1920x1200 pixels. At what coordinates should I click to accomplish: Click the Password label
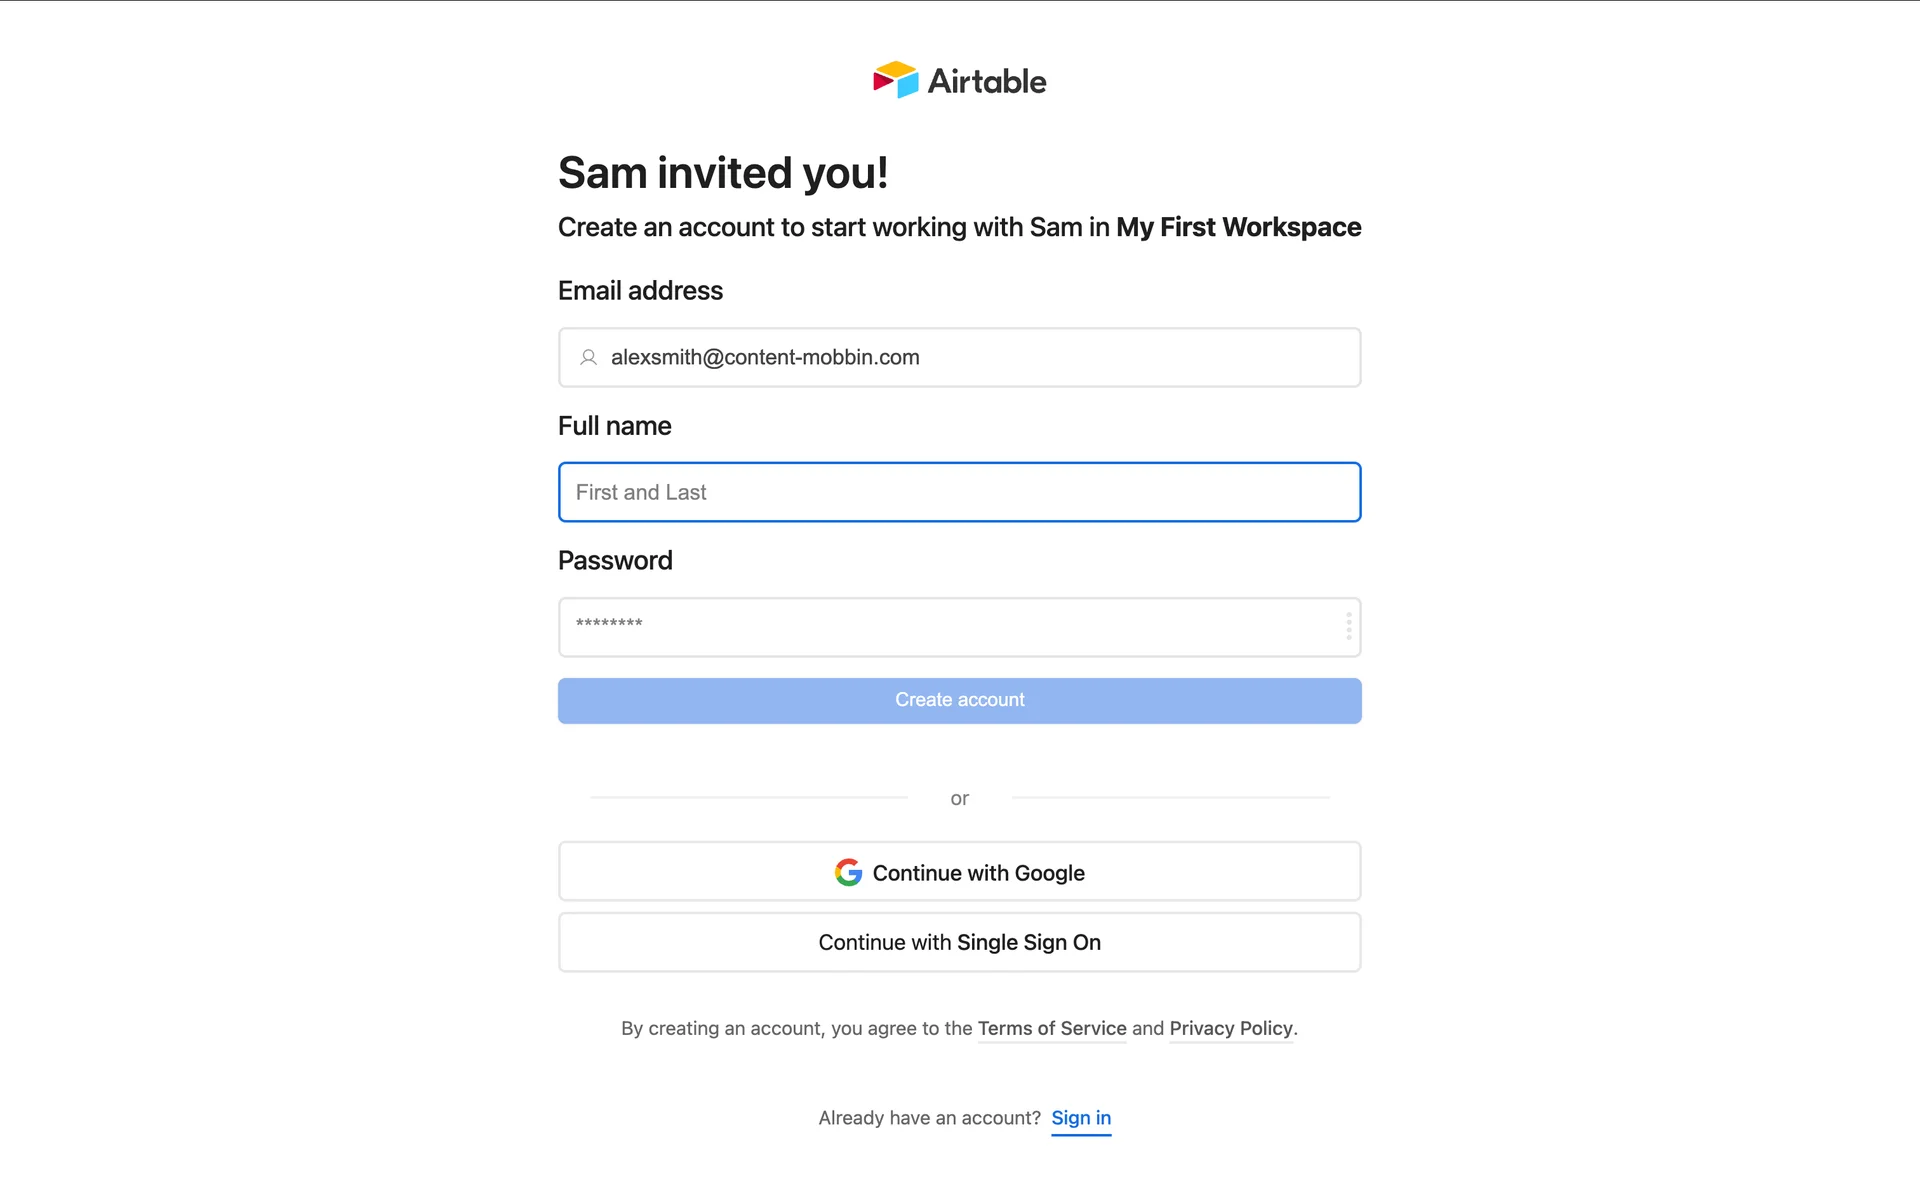click(615, 561)
